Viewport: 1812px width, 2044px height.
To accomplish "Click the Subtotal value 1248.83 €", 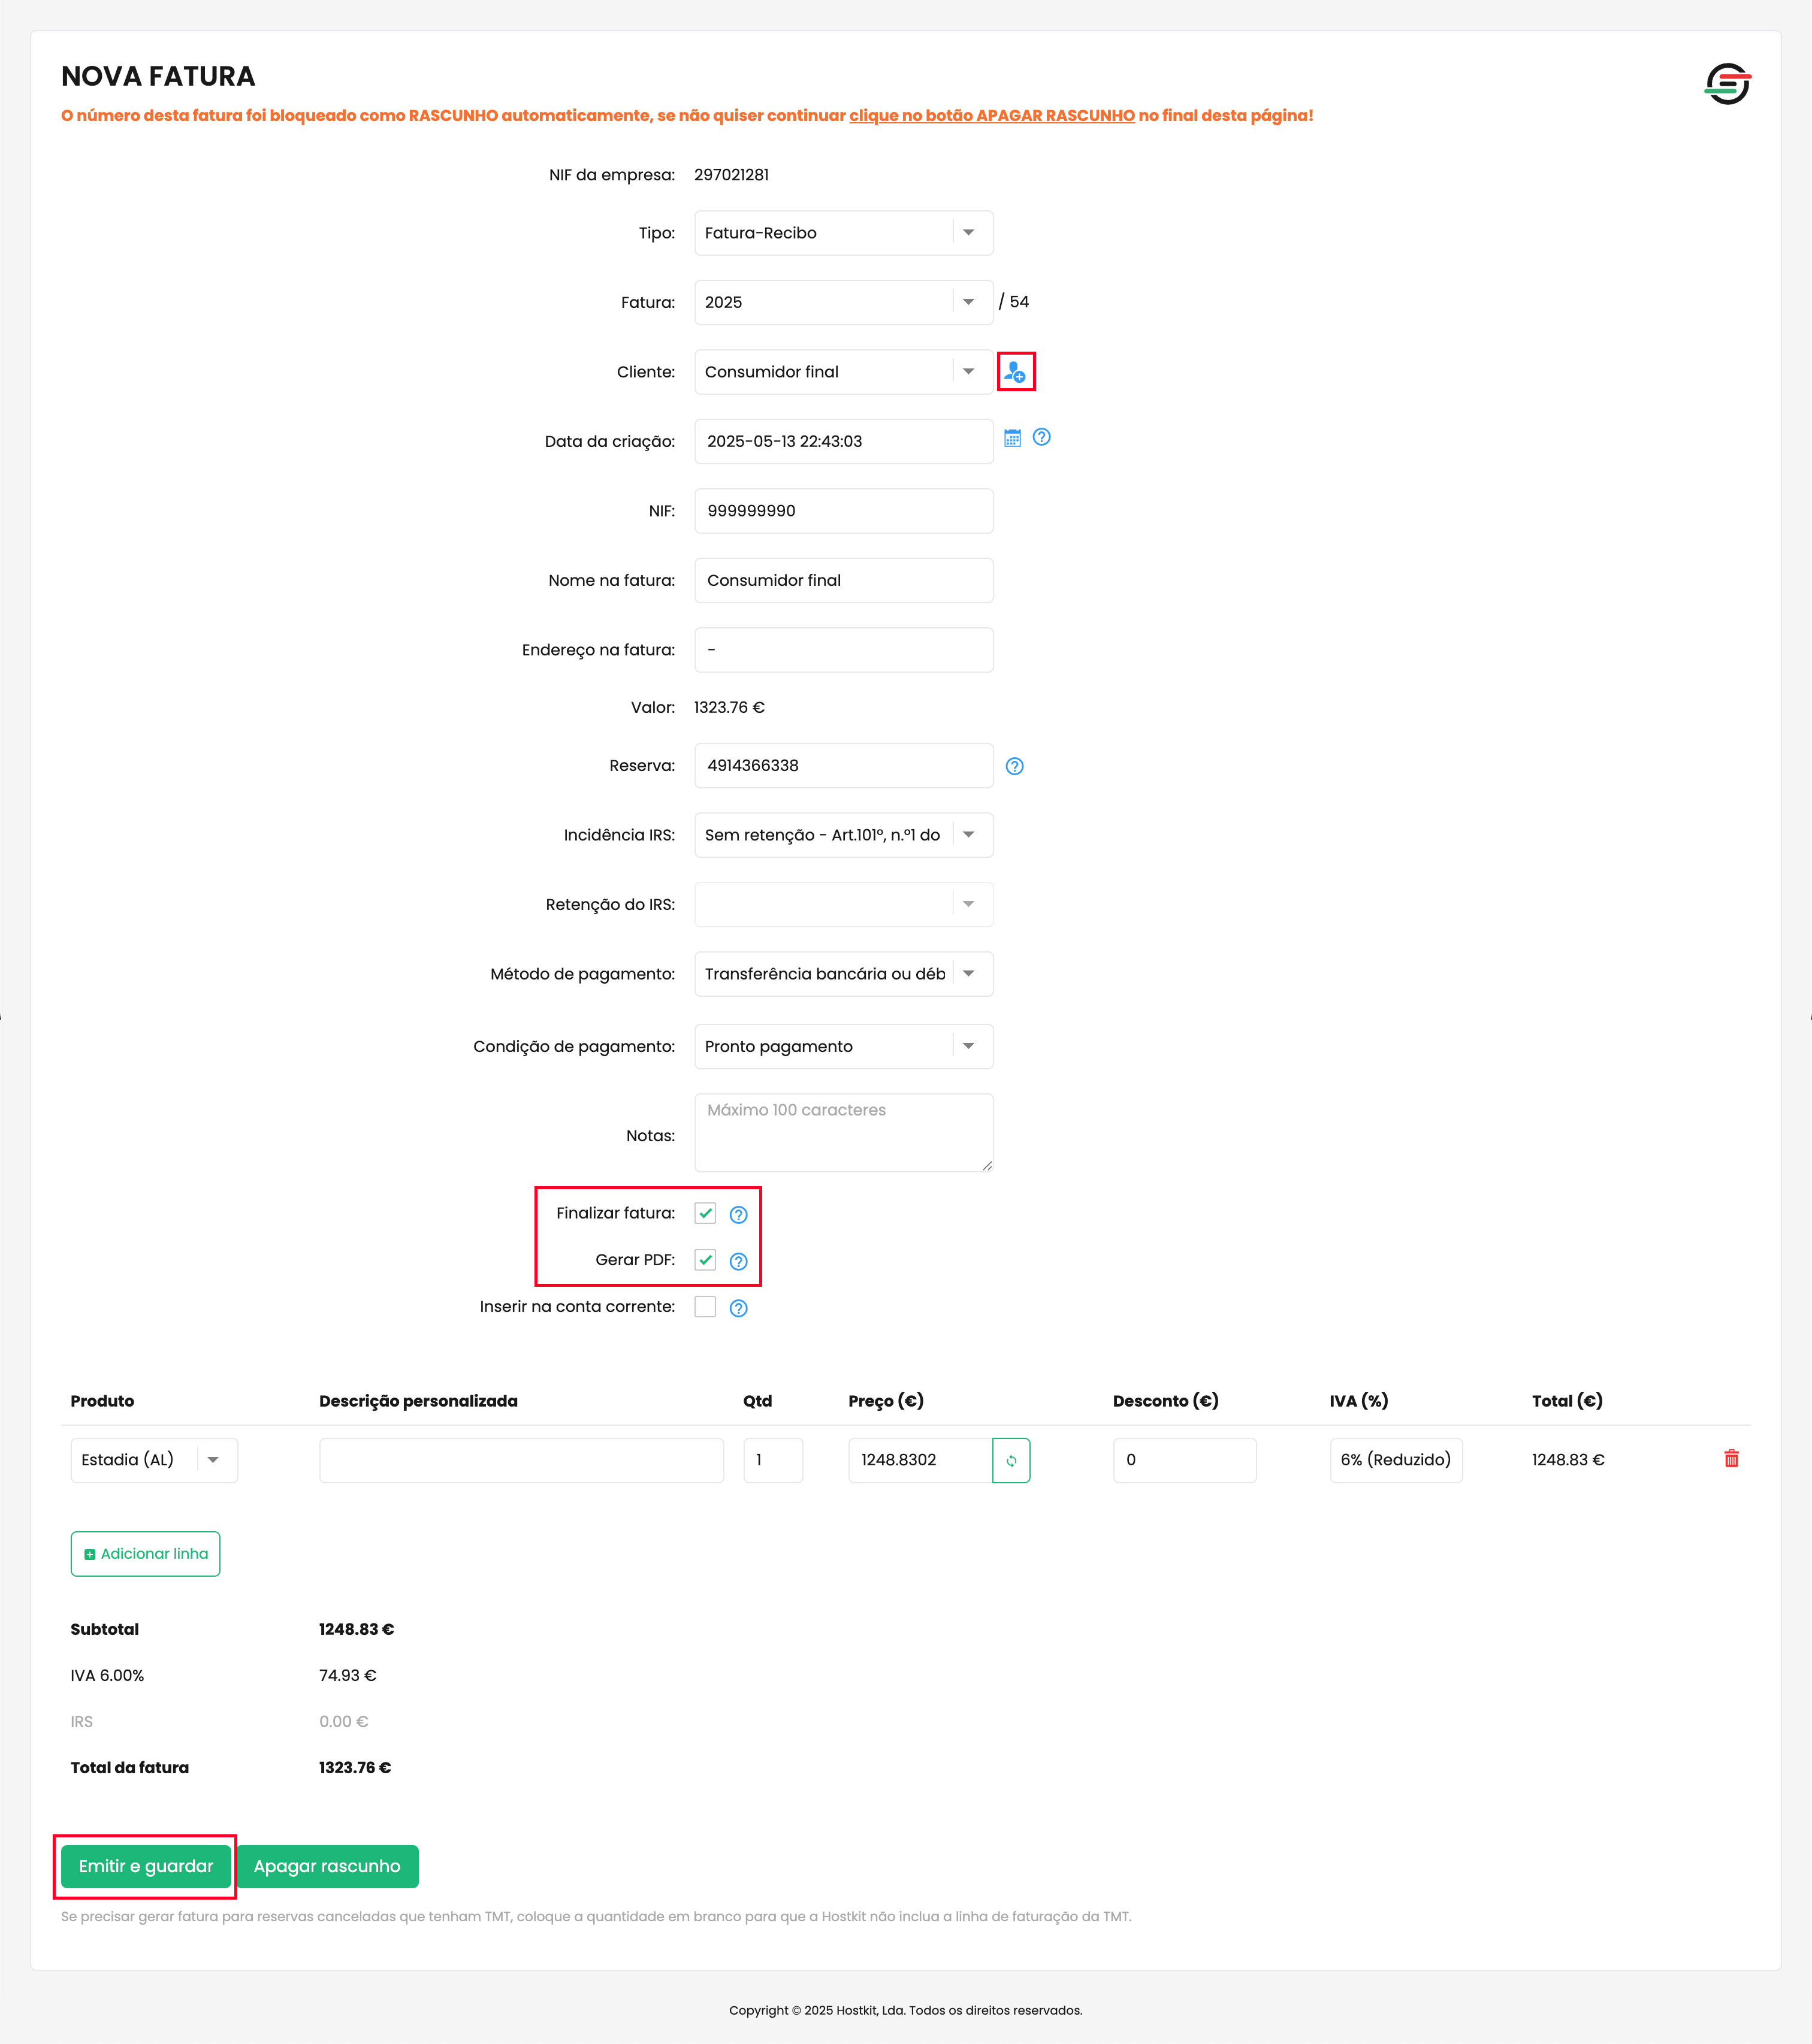I will click(x=356, y=1629).
